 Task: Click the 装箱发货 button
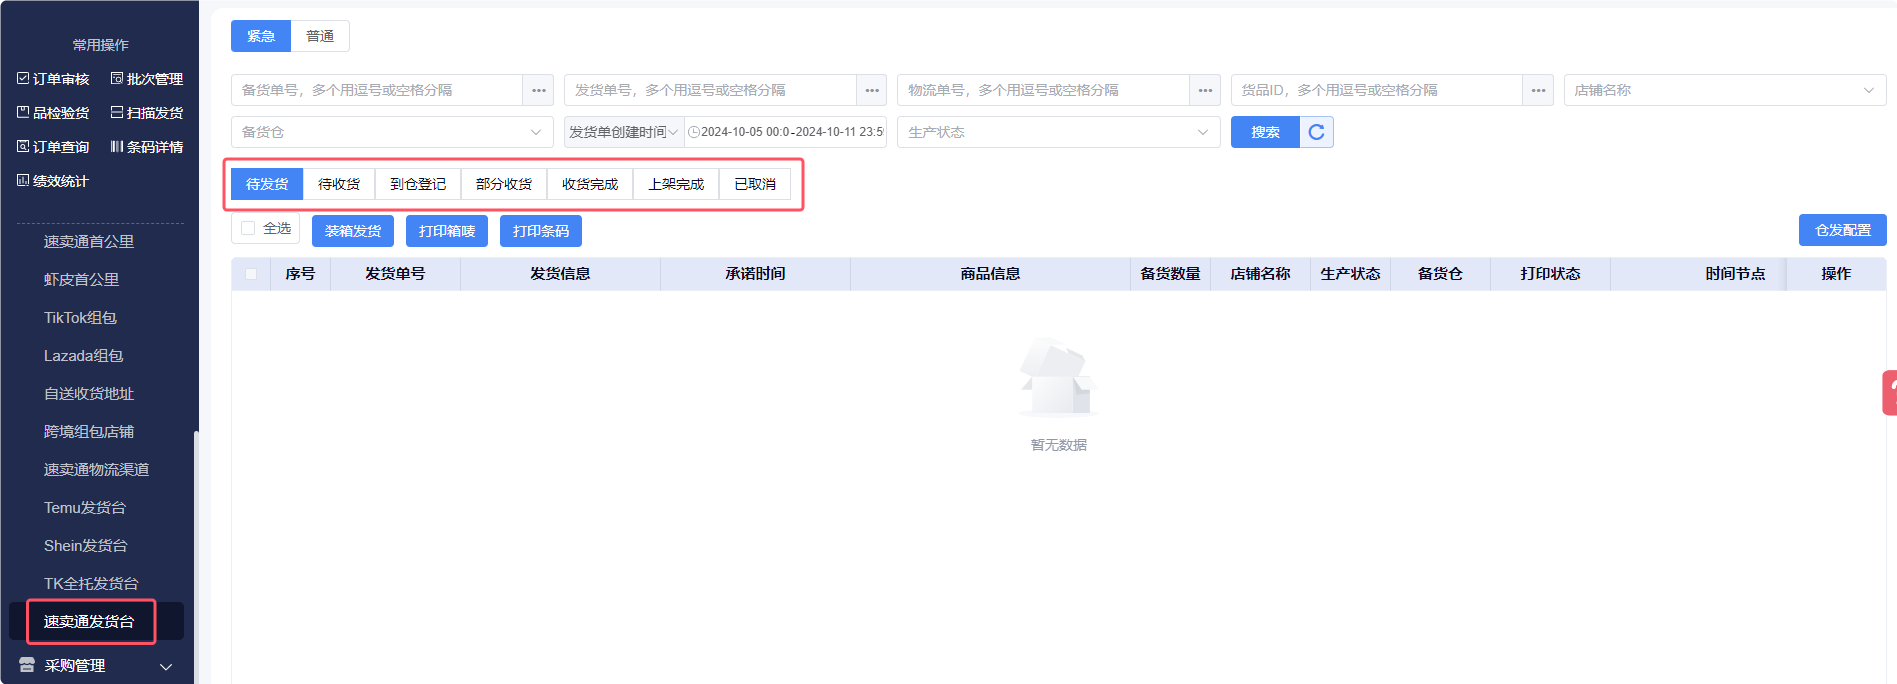pyautogui.click(x=353, y=231)
